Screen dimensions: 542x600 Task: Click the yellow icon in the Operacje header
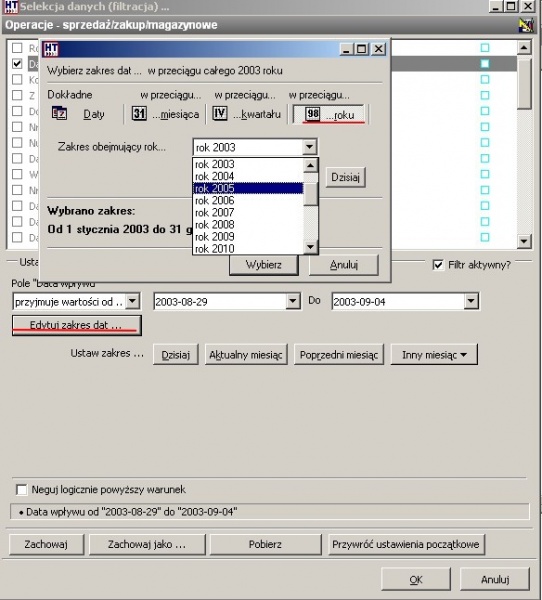(x=526, y=25)
